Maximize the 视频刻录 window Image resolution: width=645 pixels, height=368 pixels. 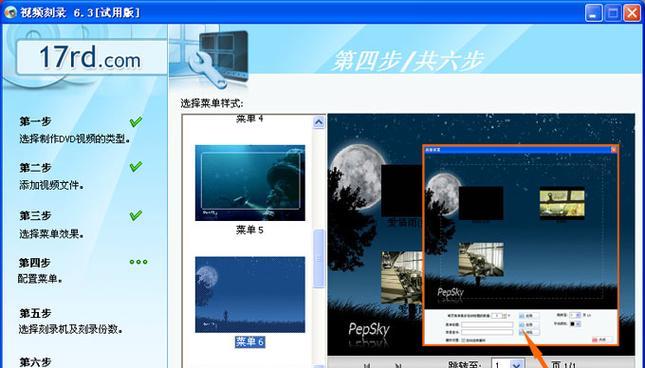(613, 13)
